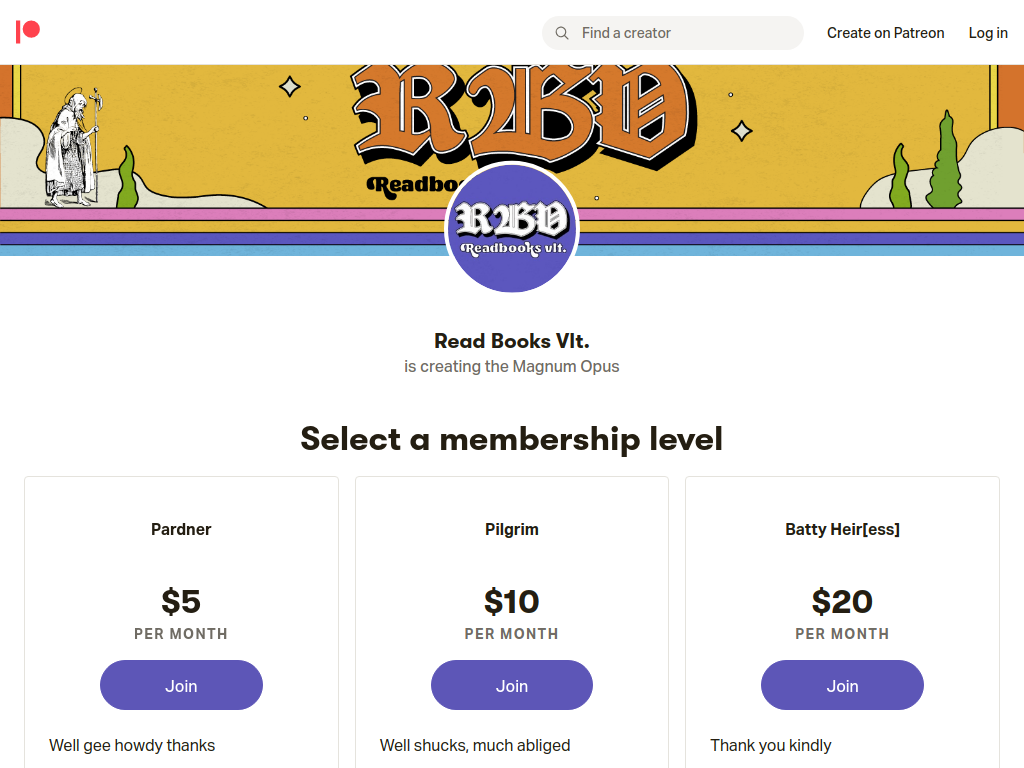1024x768 pixels.
Task: Click the search magnifier icon
Action: 562,33
